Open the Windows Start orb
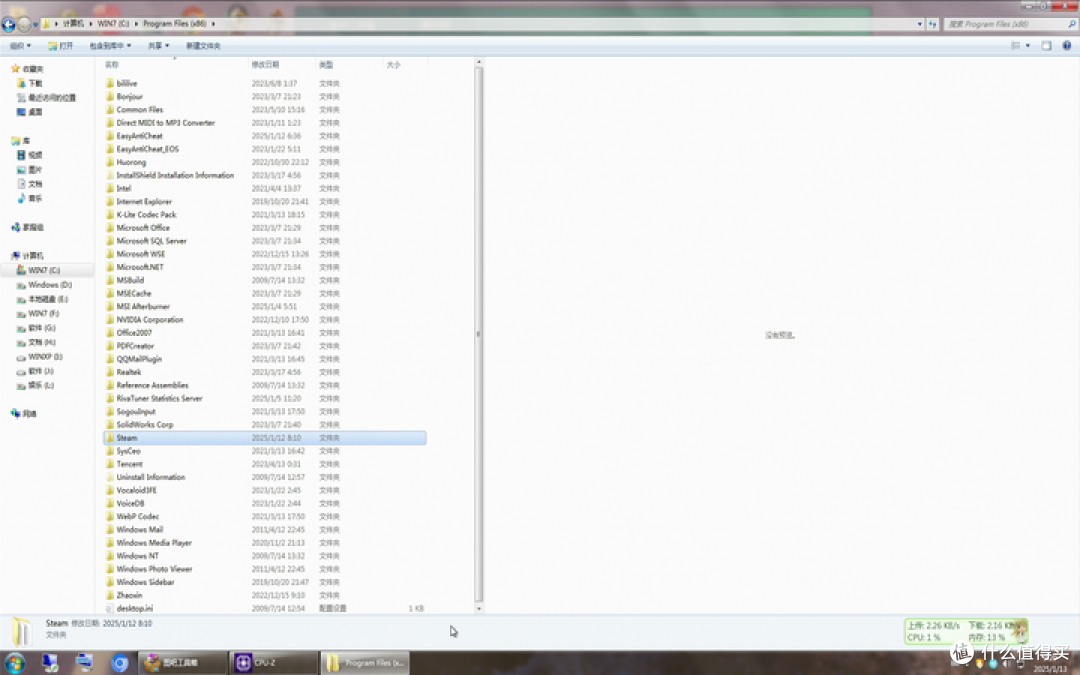This screenshot has height=675, width=1080. 14,663
